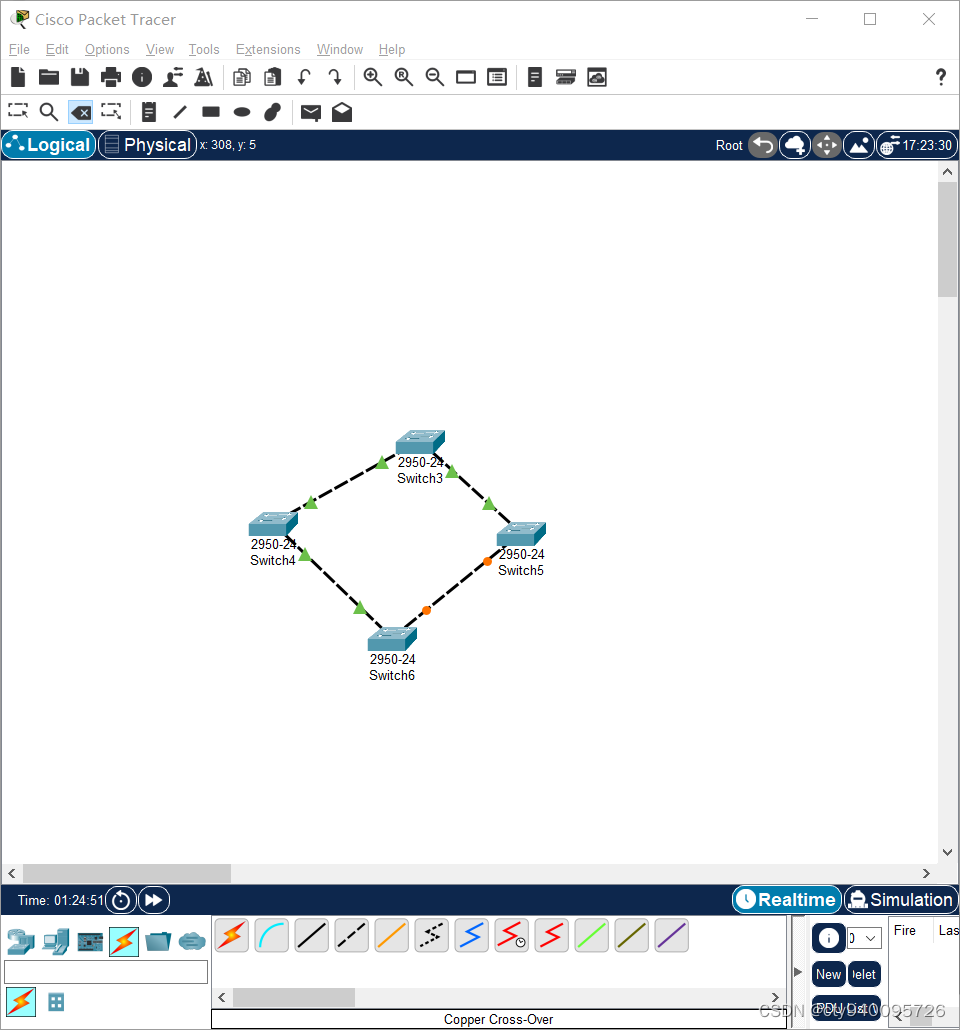Screen dimensions: 960x1030
Task: Reset zoom with the magnifier R icon
Action: coord(403,78)
